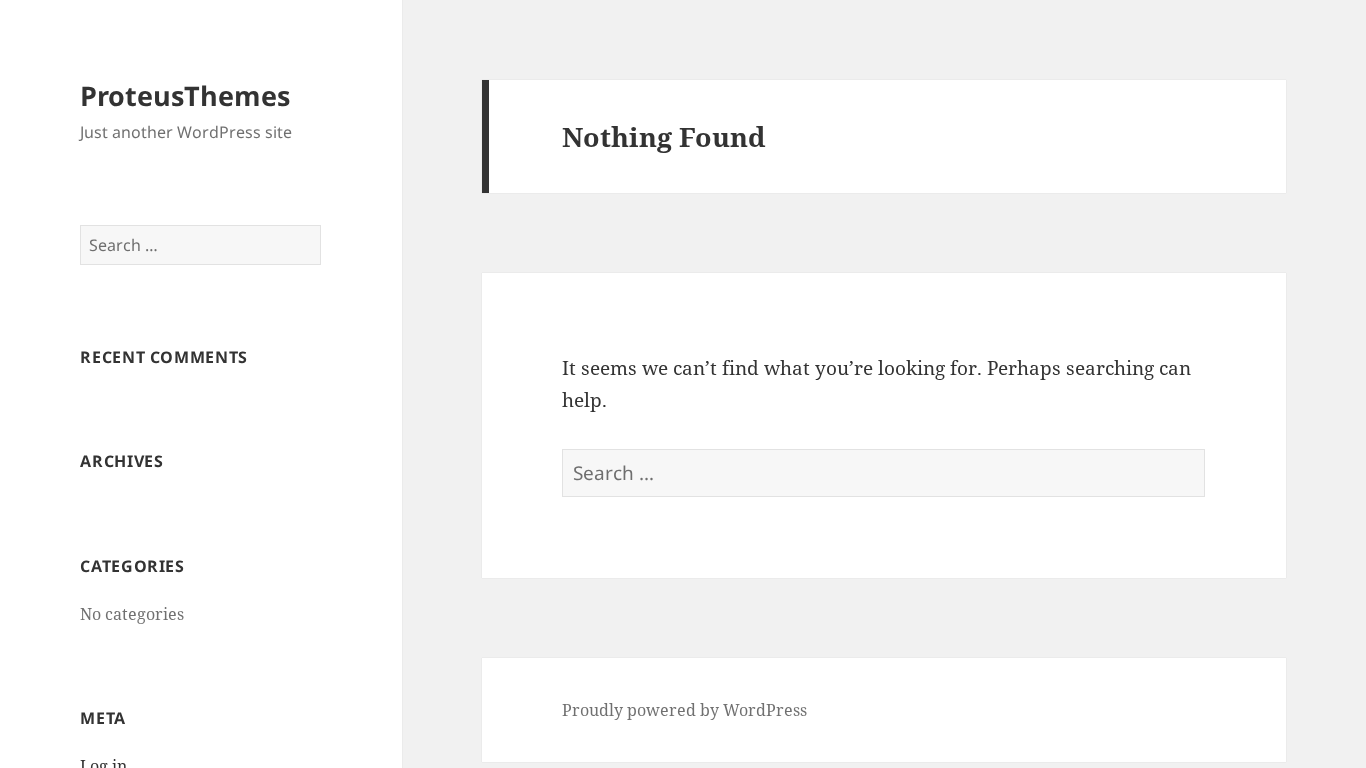
Task: Click the word Proudly in the footer
Action: pos(591,710)
